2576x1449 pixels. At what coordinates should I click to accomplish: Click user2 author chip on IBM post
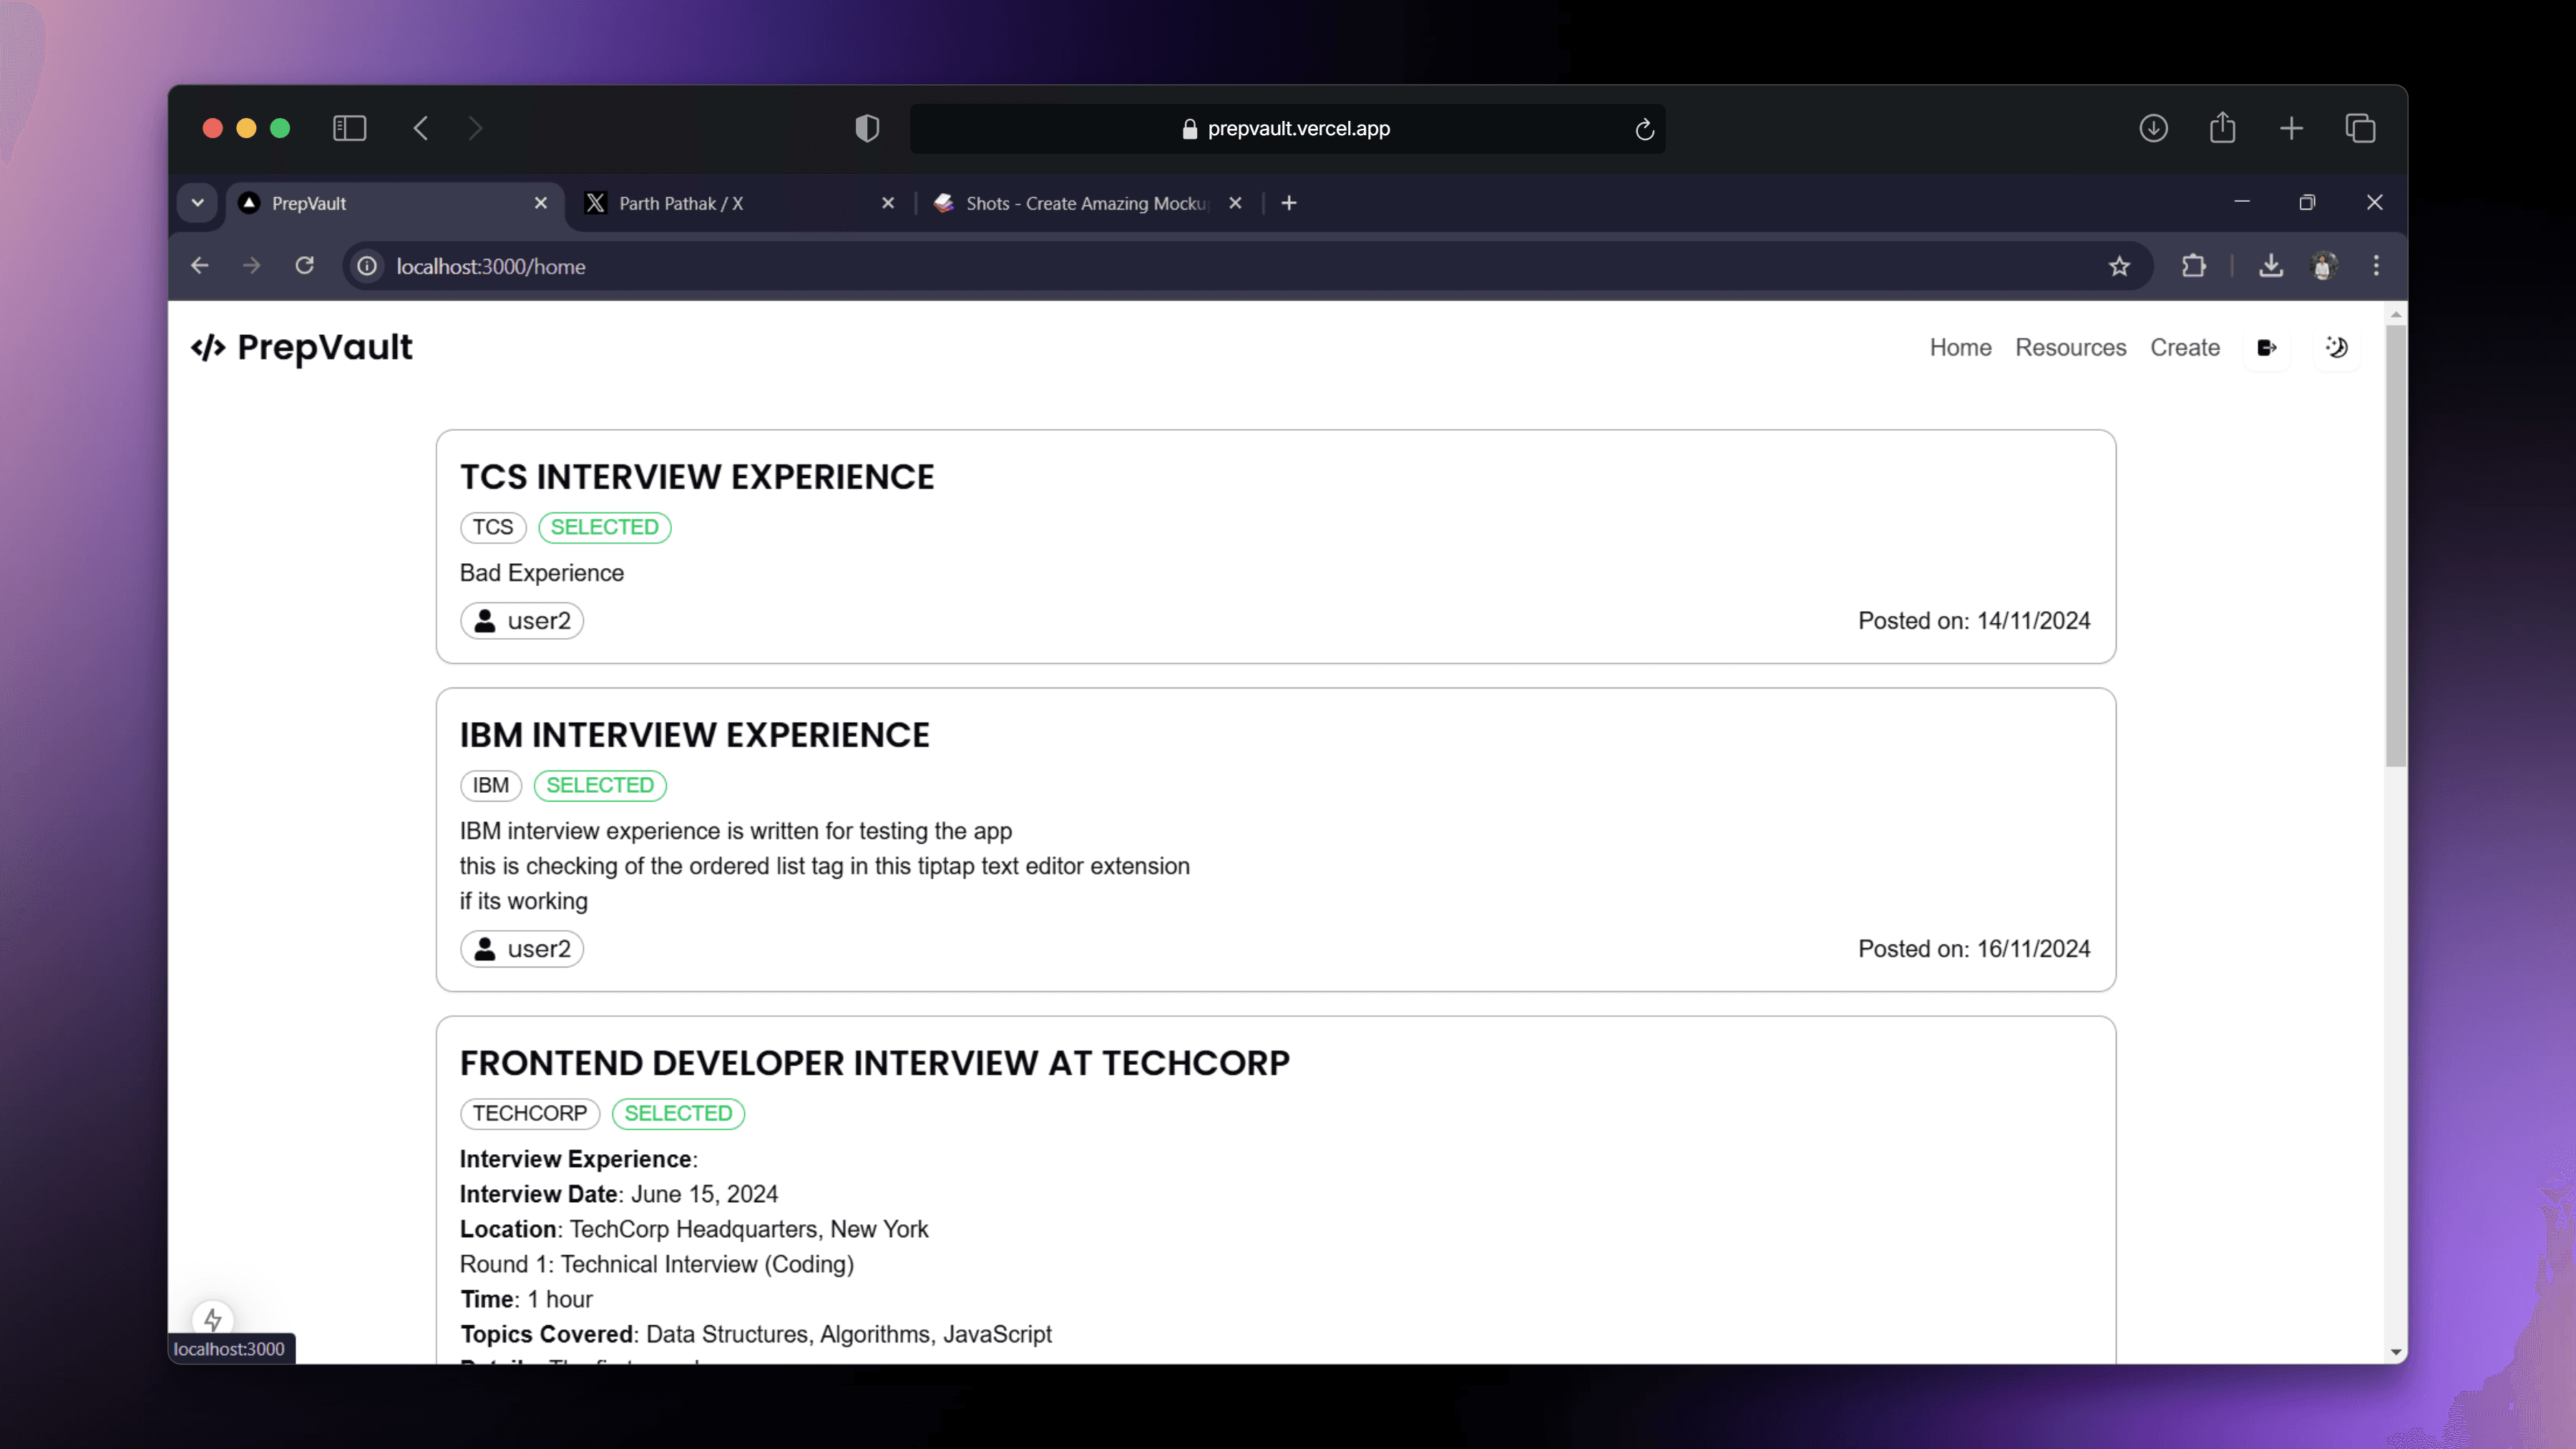[x=522, y=949]
